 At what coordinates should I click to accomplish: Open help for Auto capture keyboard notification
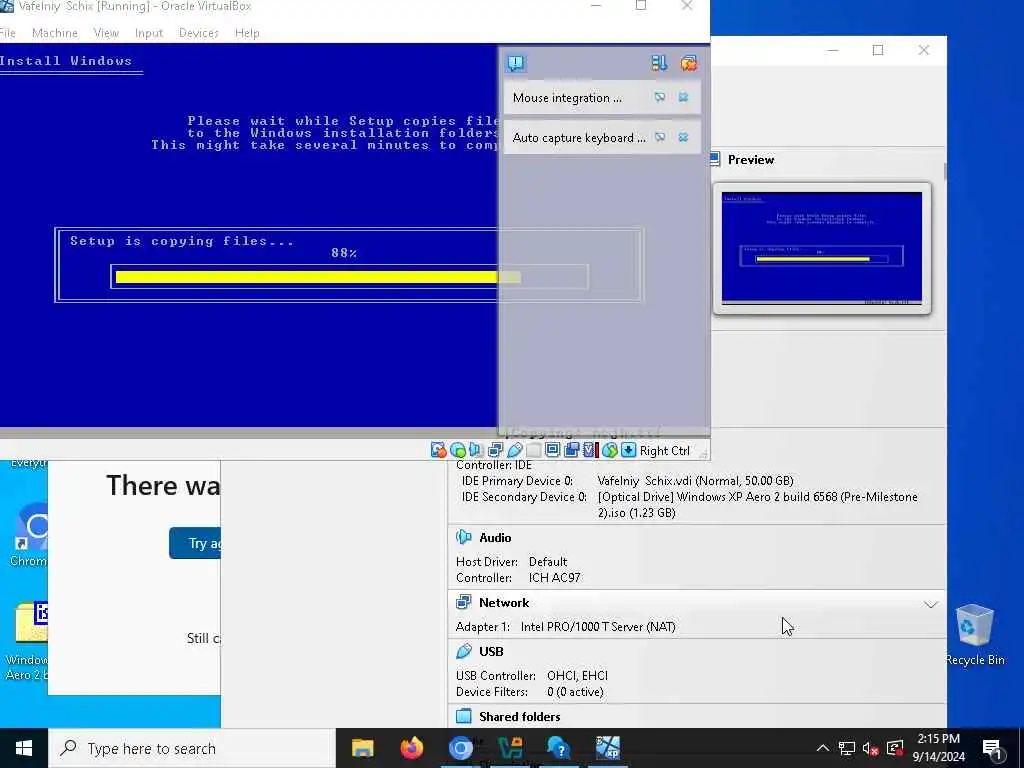point(660,137)
